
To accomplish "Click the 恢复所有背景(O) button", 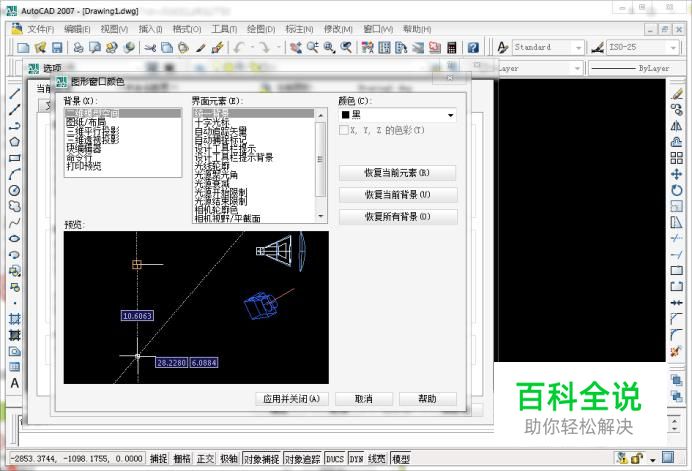I will (x=398, y=217).
